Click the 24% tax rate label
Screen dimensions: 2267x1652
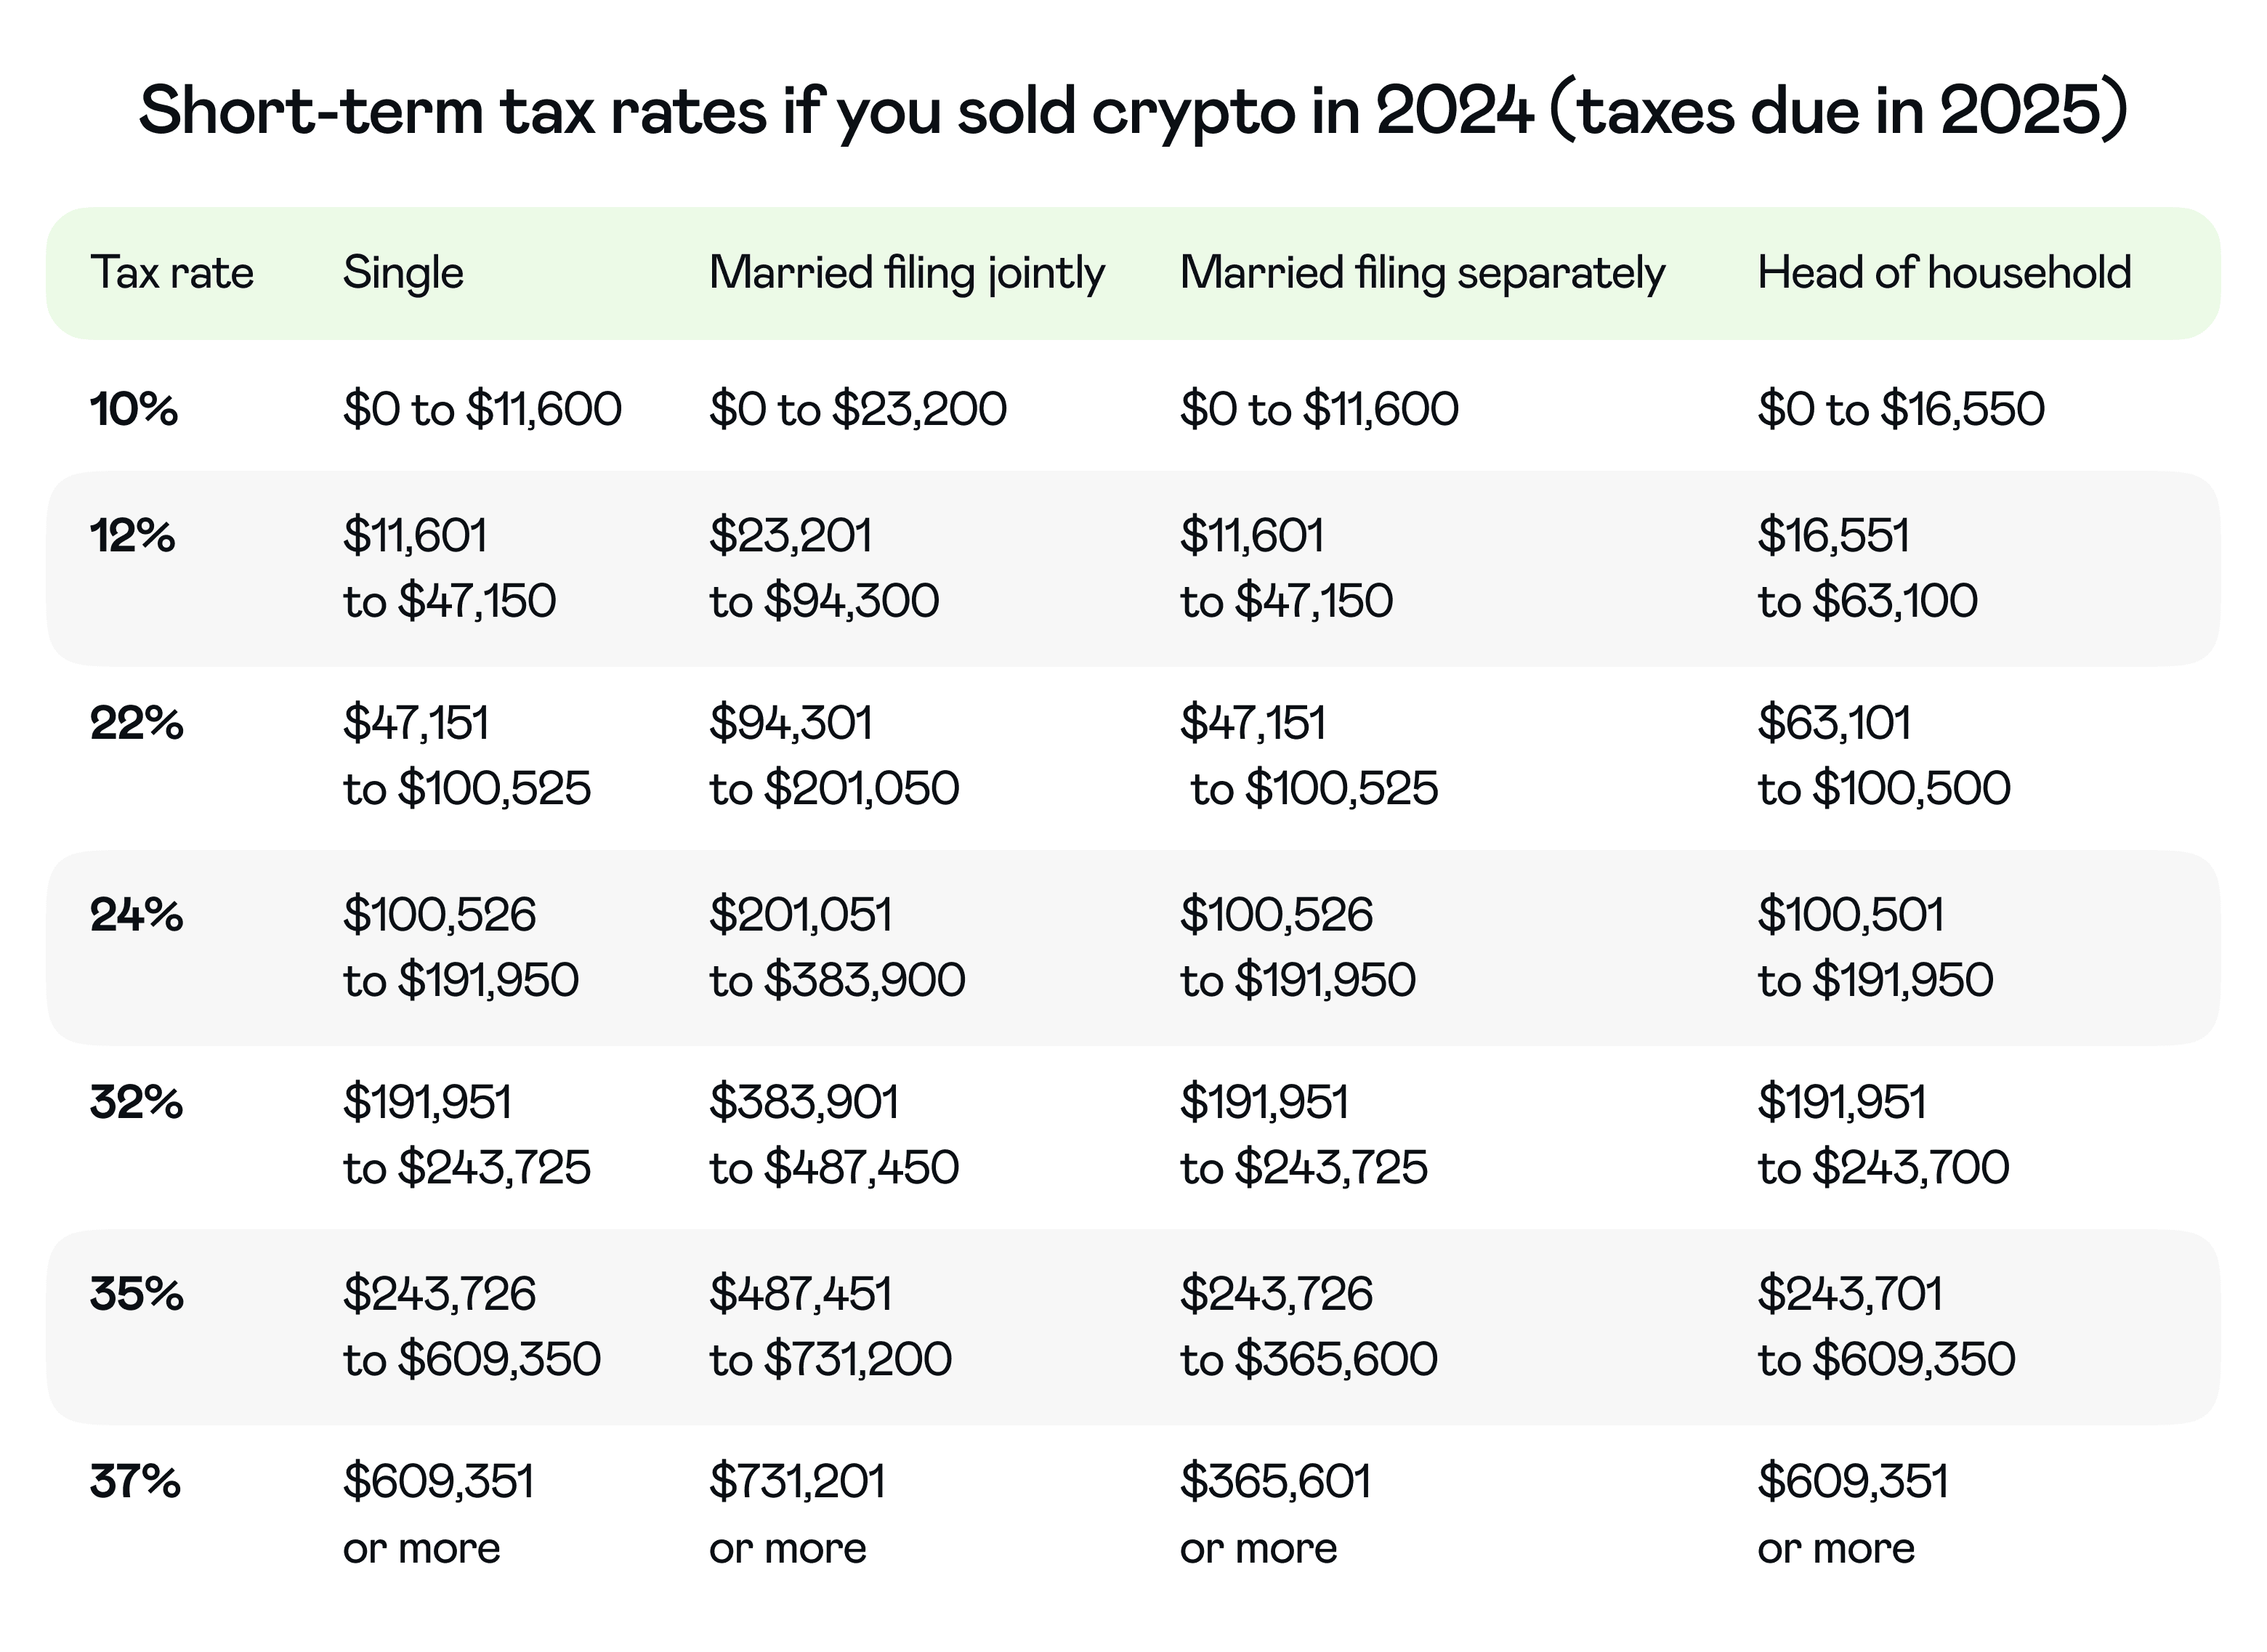coord(137,914)
